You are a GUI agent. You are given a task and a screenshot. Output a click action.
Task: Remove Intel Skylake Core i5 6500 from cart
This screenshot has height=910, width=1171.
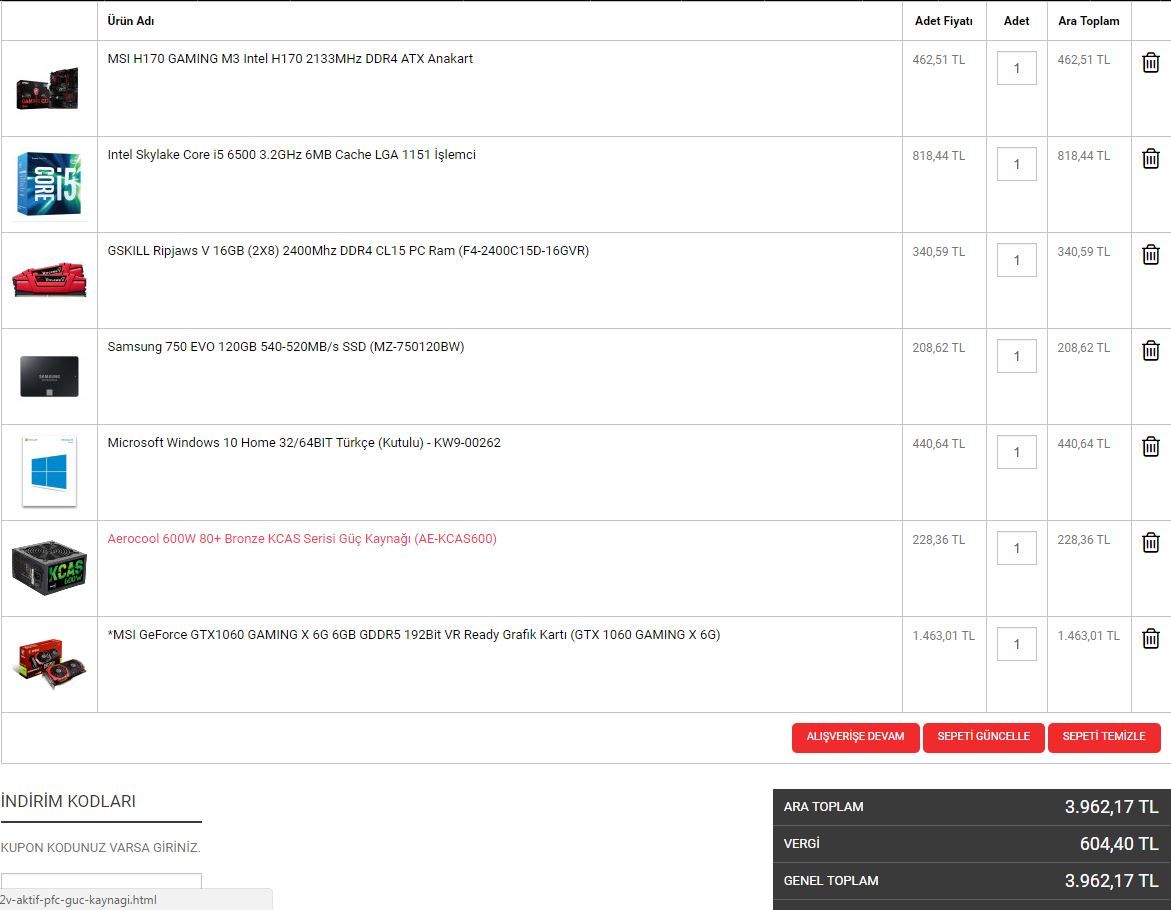[x=1150, y=158]
